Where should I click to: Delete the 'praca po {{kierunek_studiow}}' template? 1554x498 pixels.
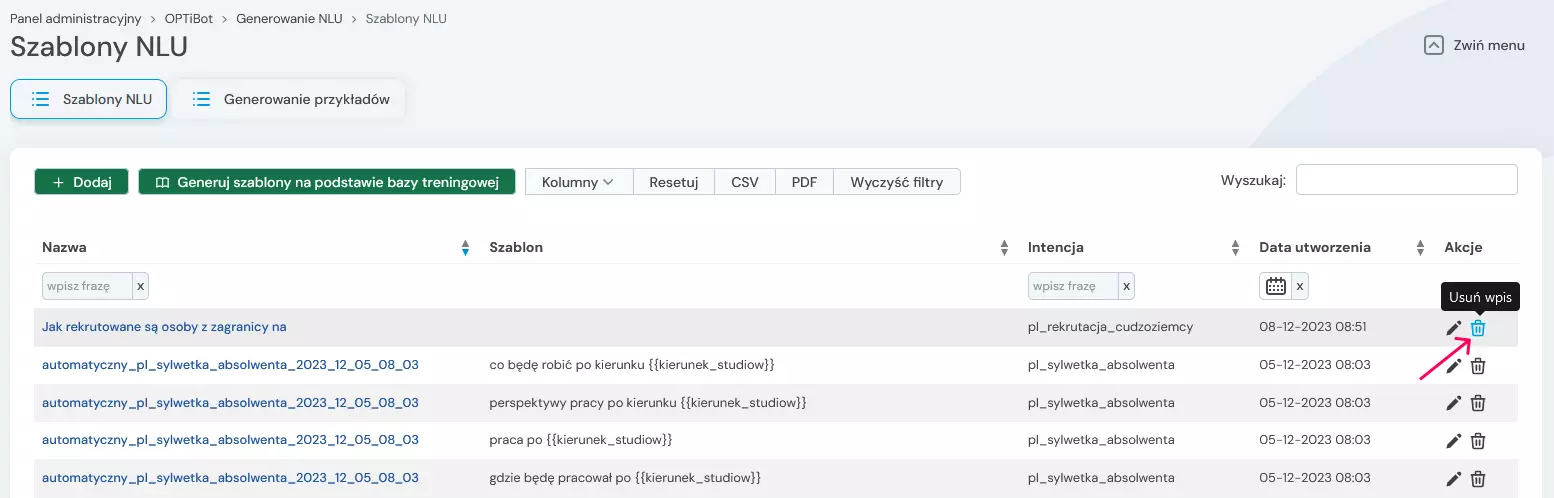coord(1478,441)
